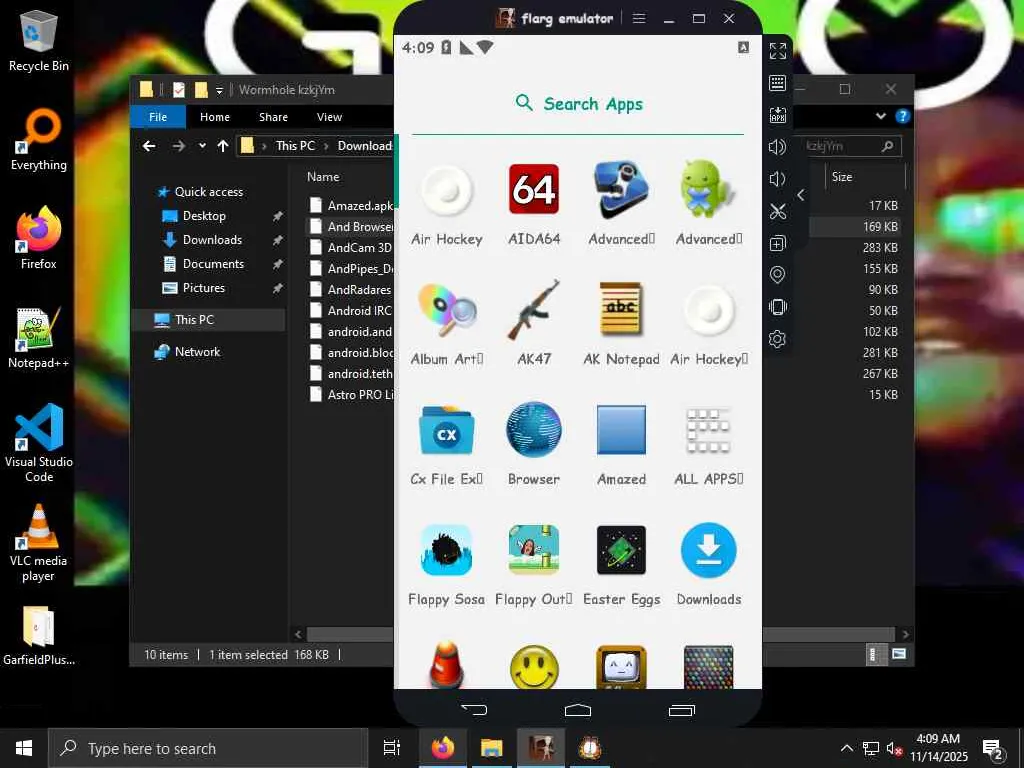
Task: Collapse the emulator side toolbar arrow
Action: (801, 195)
